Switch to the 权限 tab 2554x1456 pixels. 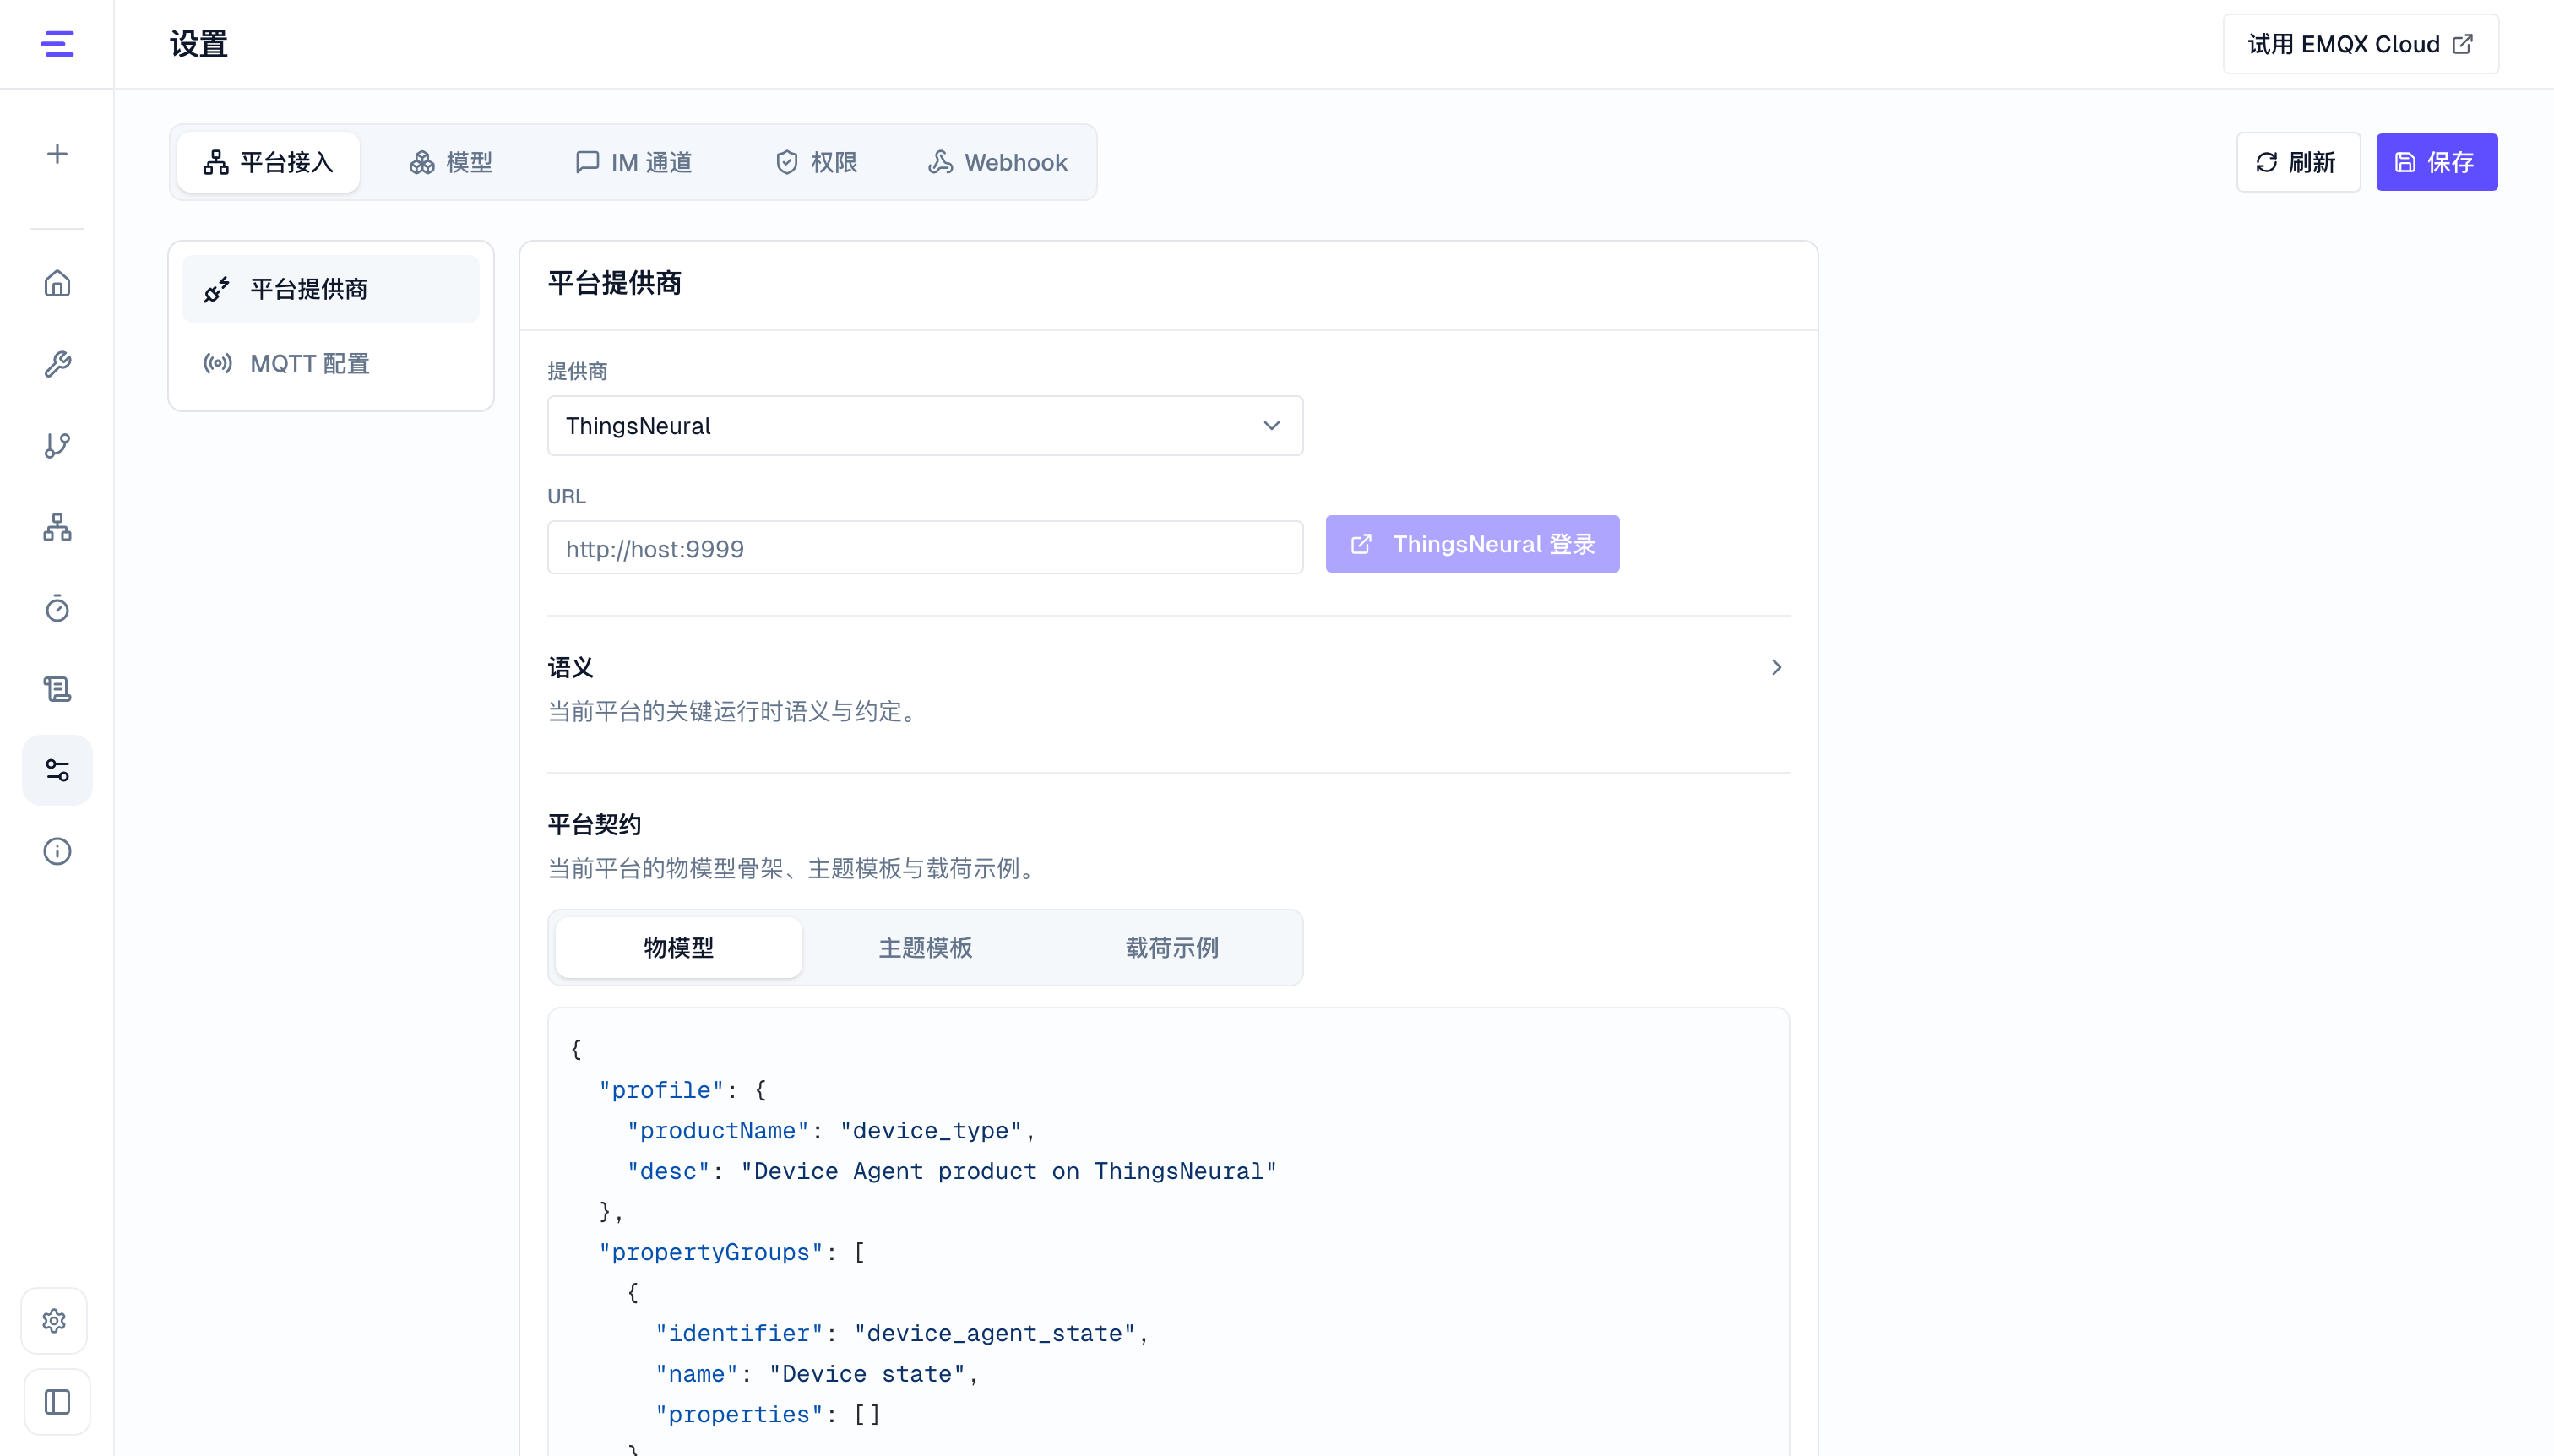817,162
